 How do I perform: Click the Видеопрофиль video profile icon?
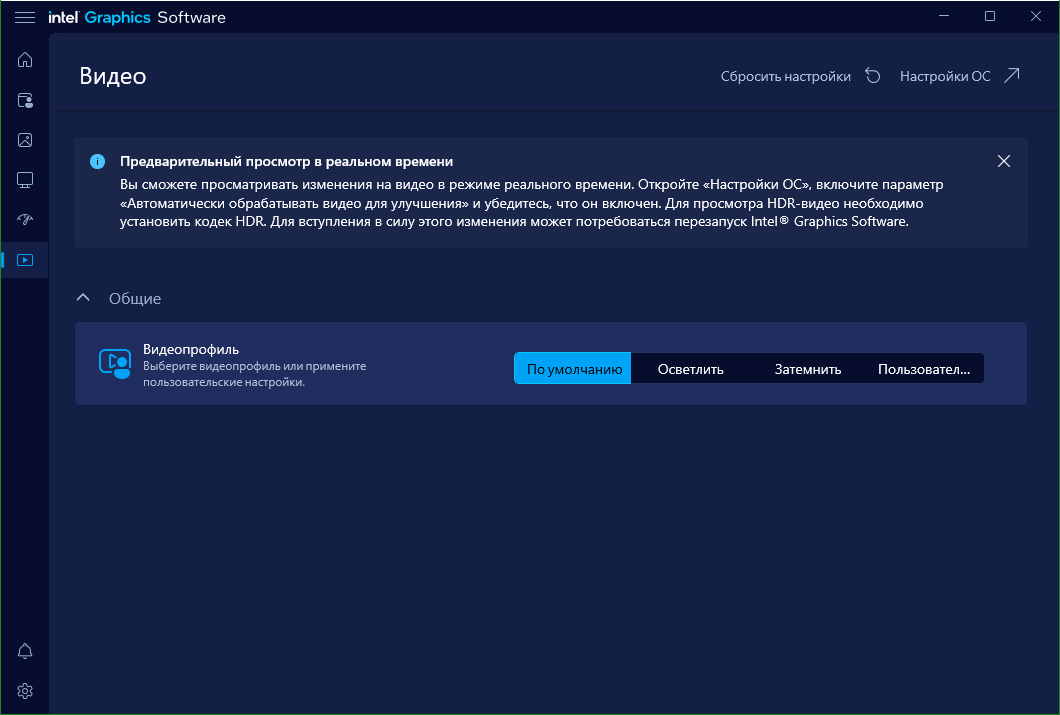tap(115, 364)
